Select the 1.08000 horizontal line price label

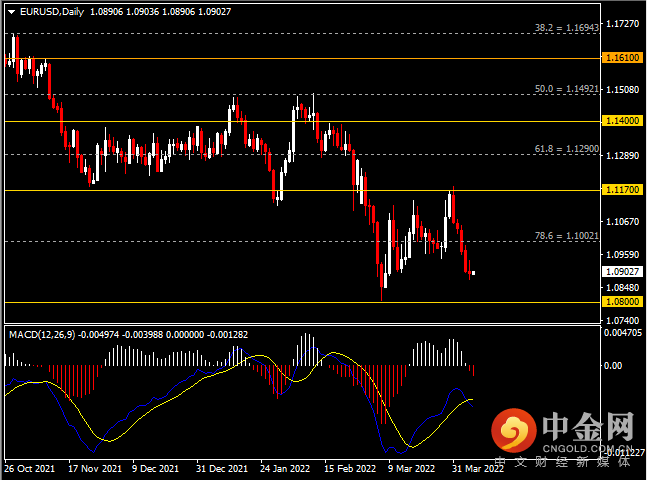(622, 302)
